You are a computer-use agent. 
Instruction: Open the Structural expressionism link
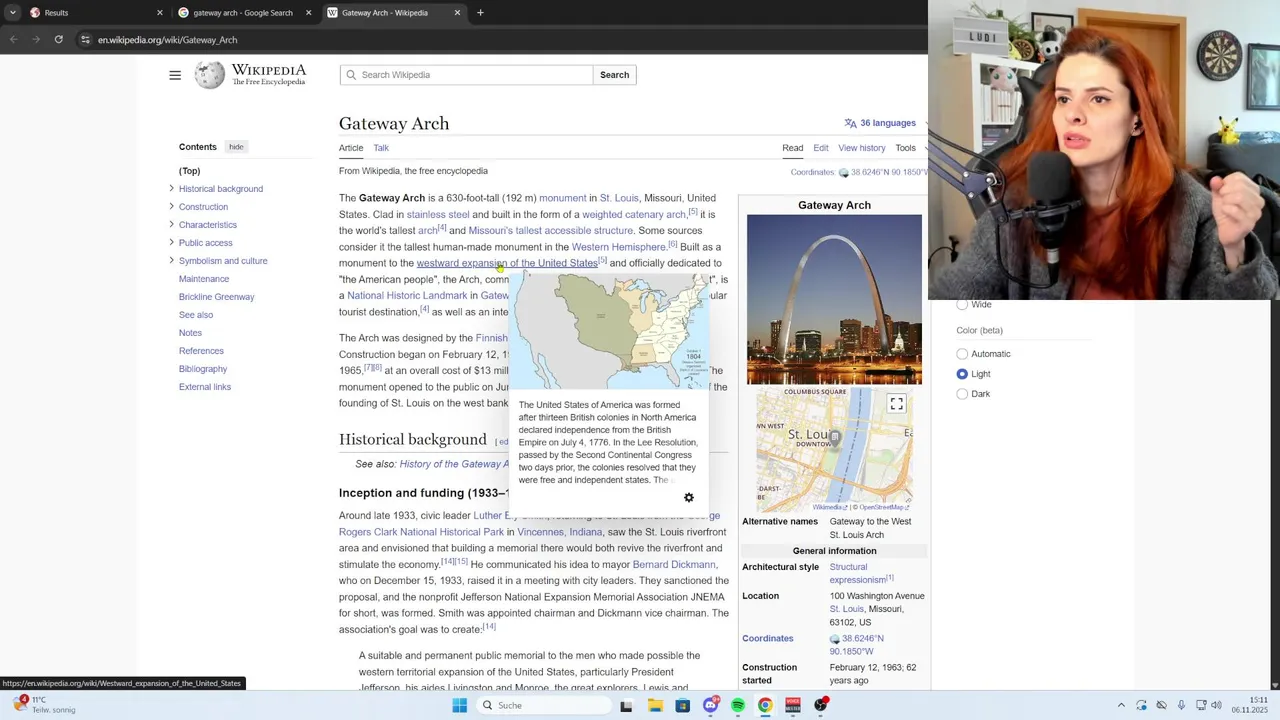857,573
